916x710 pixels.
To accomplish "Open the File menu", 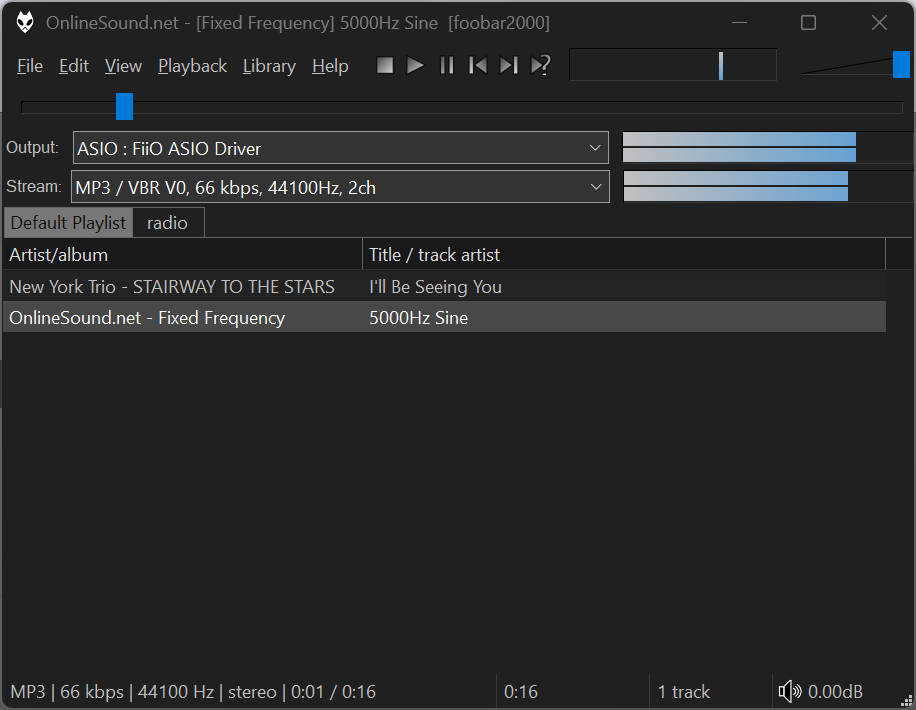I will click(30, 66).
